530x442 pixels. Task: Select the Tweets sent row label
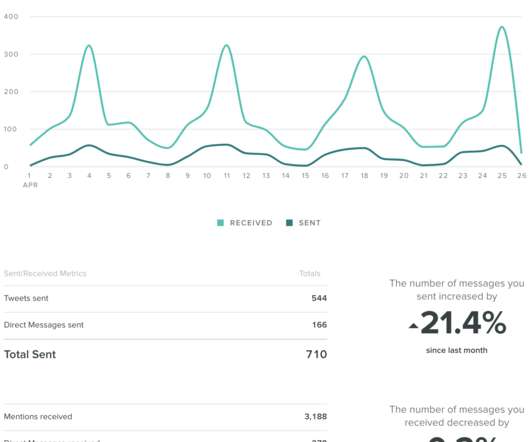(26, 298)
